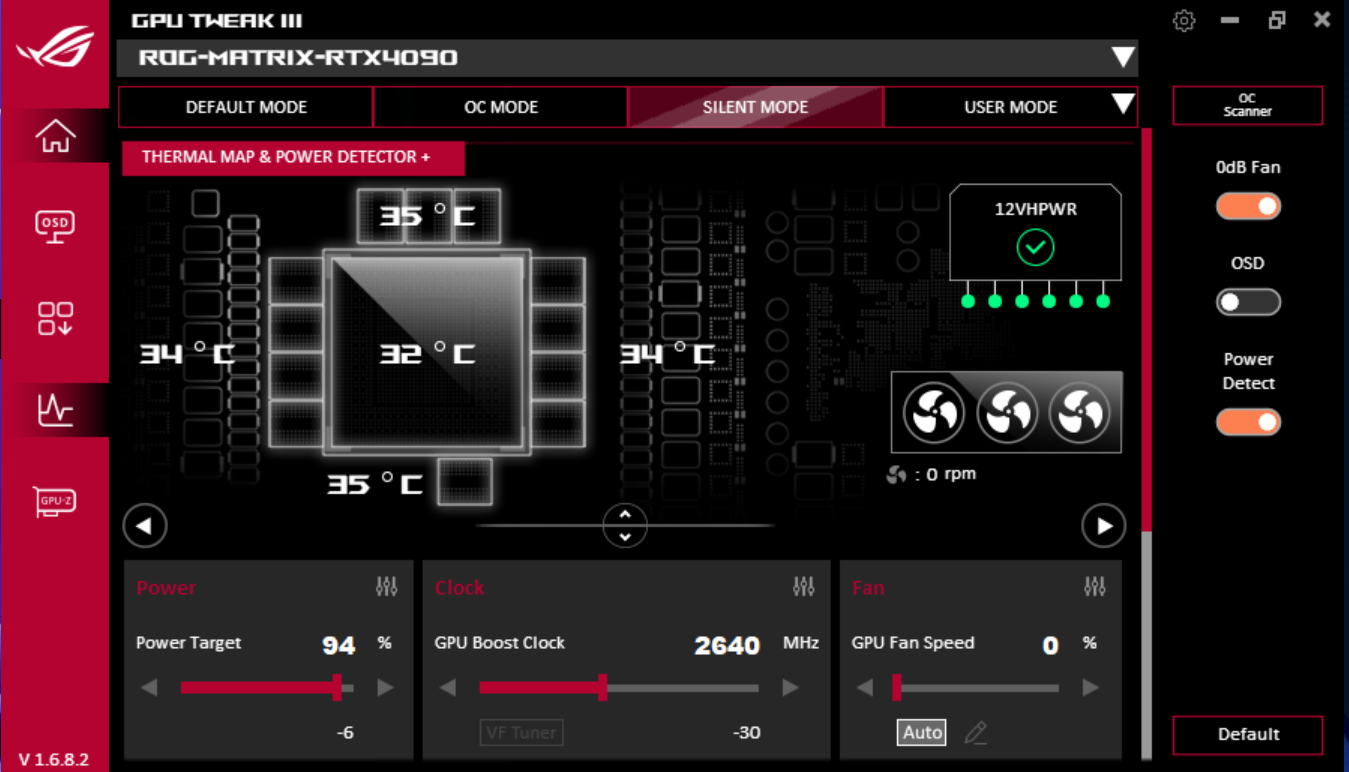This screenshot has width=1349, height=772.
Task: Decrease Power Target with left arrow
Action: tap(149, 688)
